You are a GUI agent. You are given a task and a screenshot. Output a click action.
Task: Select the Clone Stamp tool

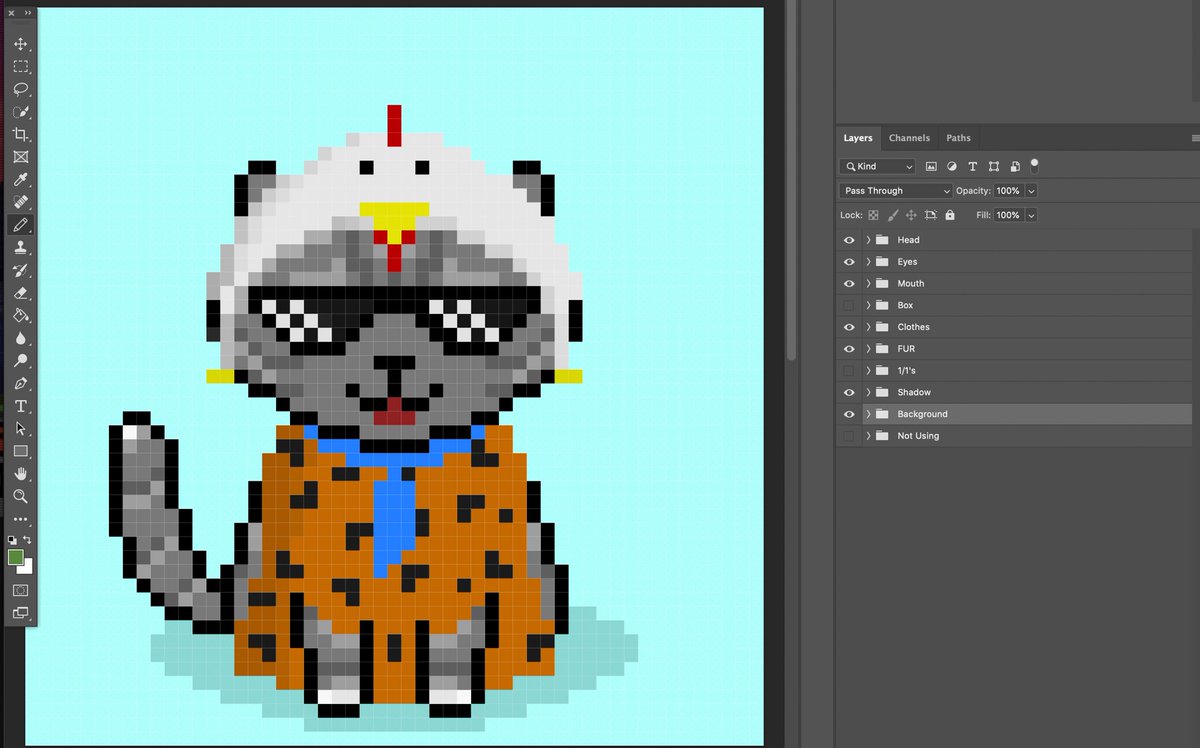20,248
